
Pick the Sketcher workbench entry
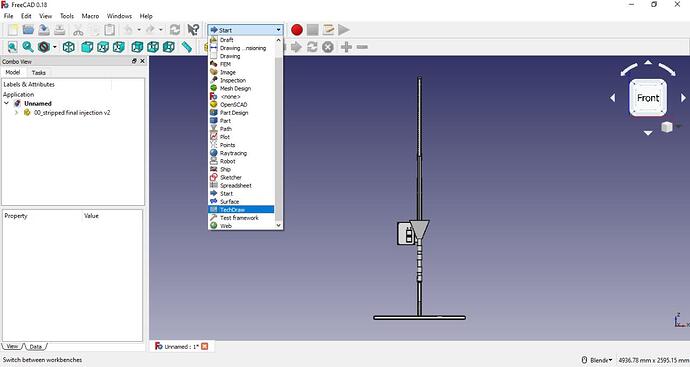click(x=241, y=177)
